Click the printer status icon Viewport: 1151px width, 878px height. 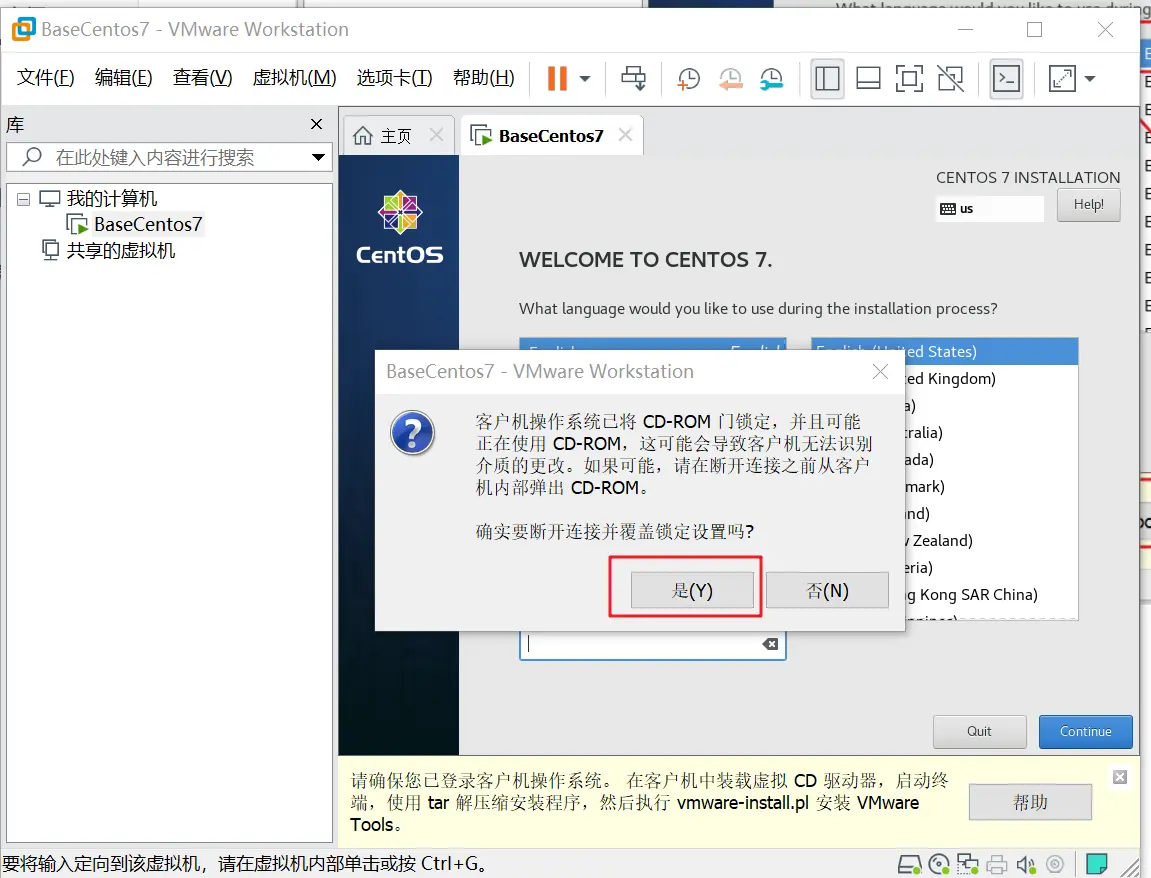(997, 865)
